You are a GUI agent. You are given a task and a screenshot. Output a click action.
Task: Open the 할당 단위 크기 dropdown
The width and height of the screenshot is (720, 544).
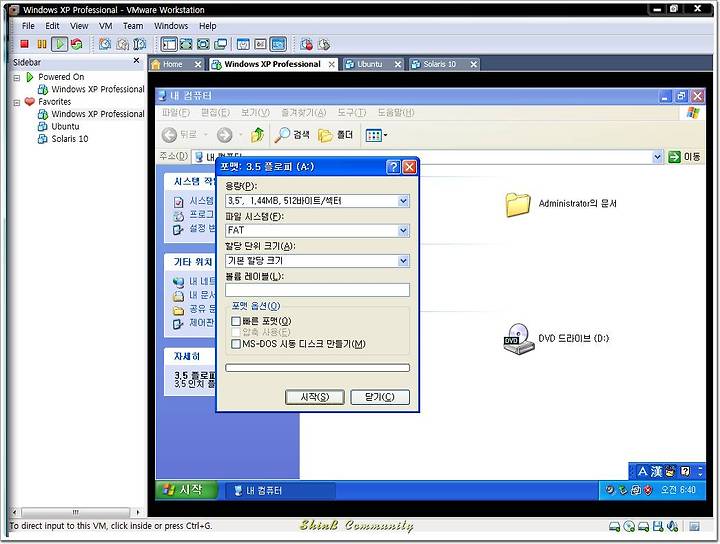[403, 261]
